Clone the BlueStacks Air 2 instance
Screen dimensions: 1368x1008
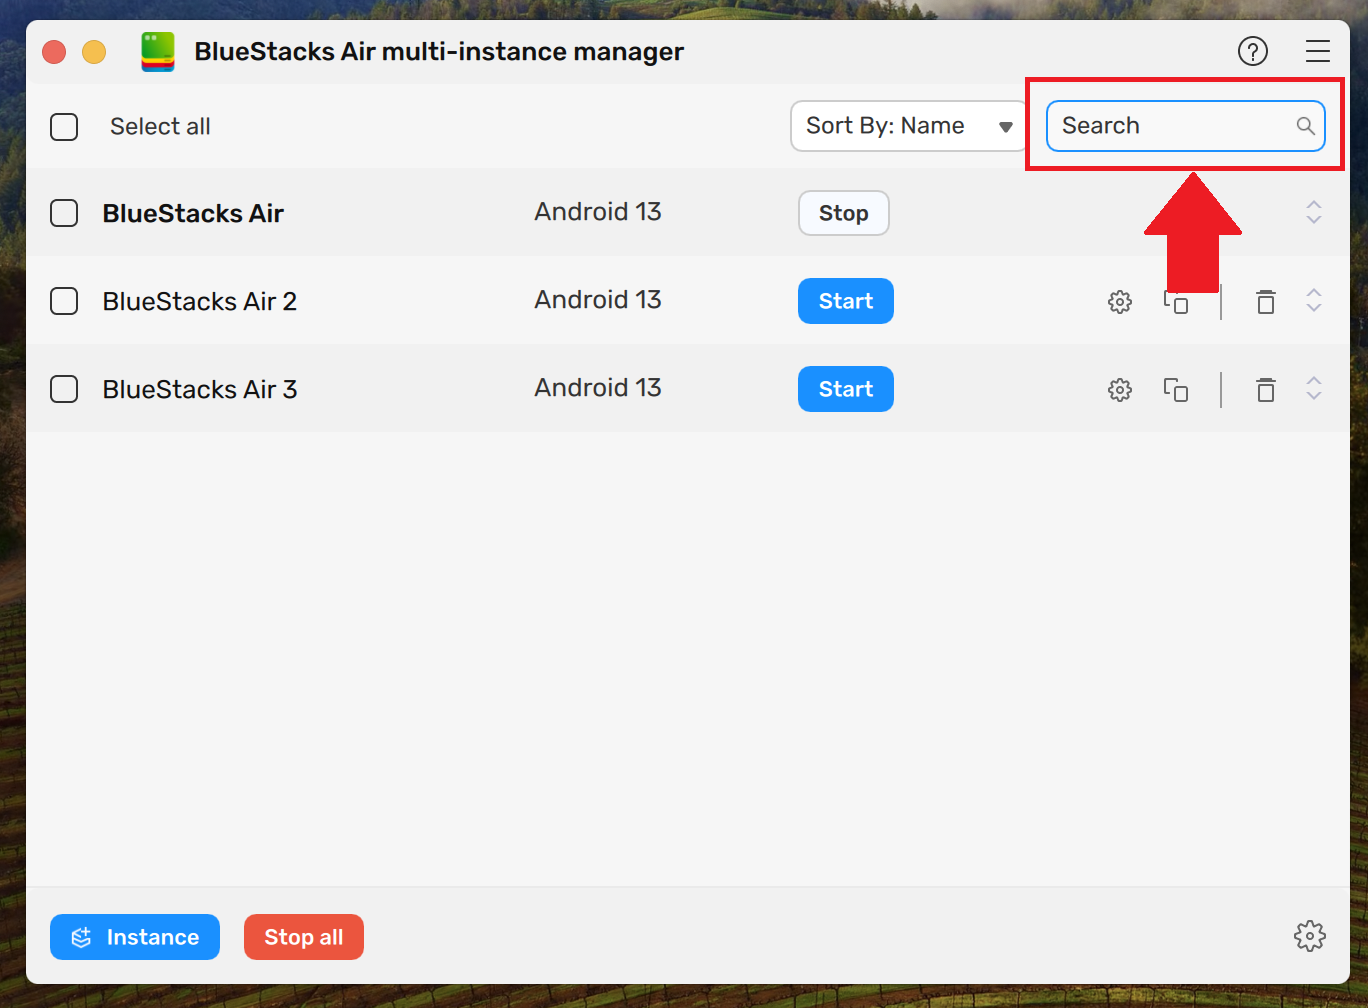[1176, 301]
